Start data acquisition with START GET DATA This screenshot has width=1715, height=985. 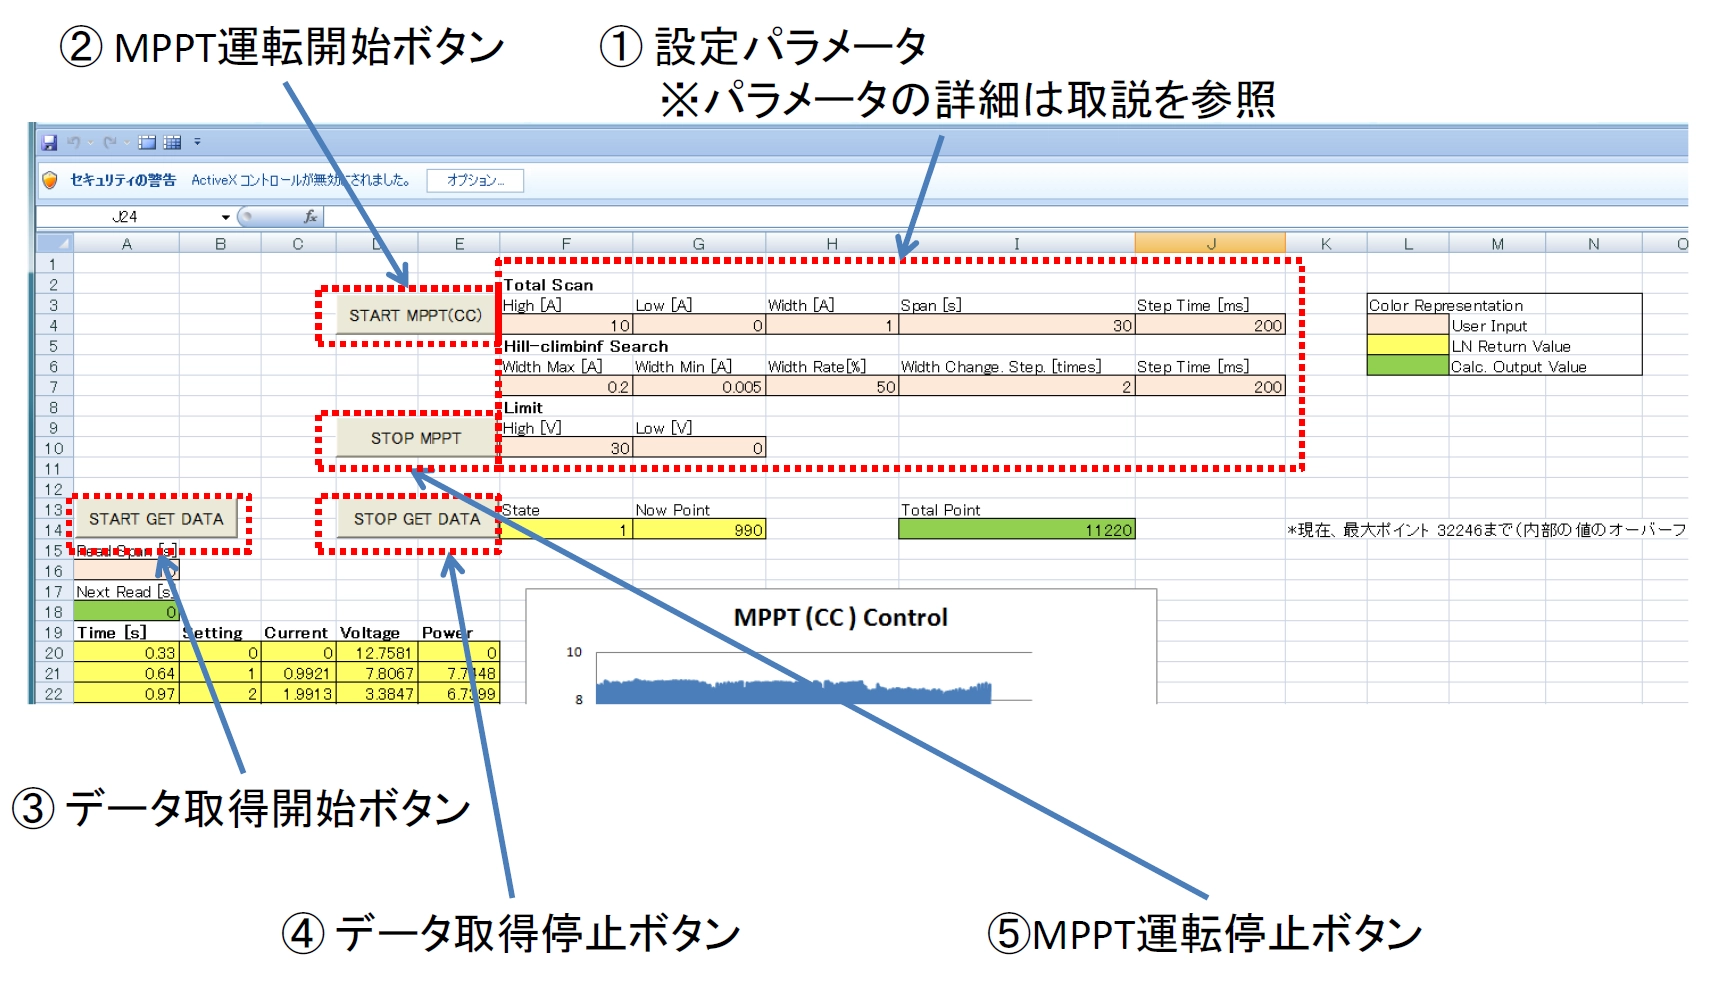(x=157, y=519)
